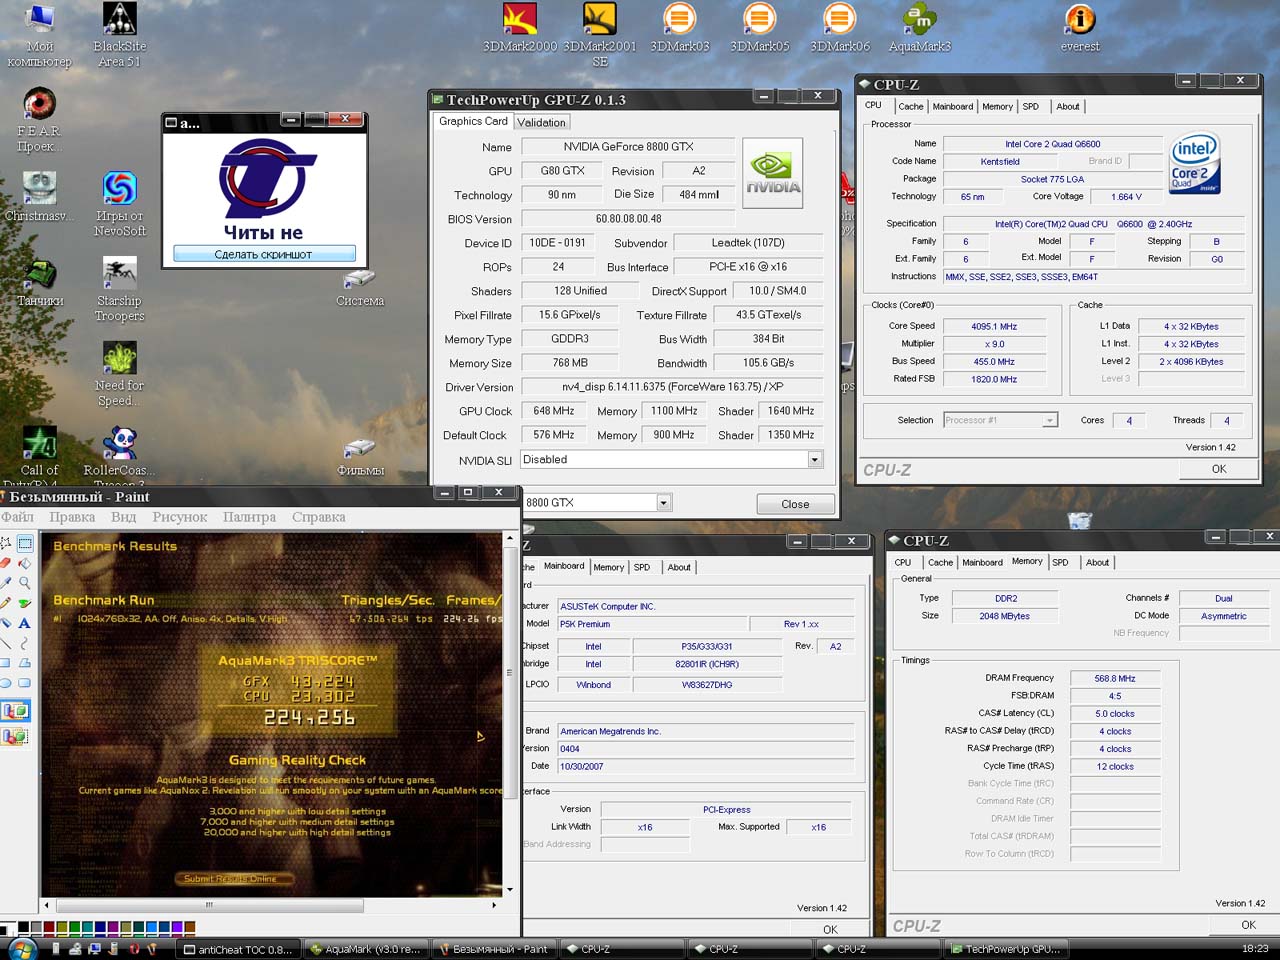The height and width of the screenshot is (960, 1280).
Task: Choose the Polygon tool in Paint
Action: pyautogui.click(x=25, y=663)
